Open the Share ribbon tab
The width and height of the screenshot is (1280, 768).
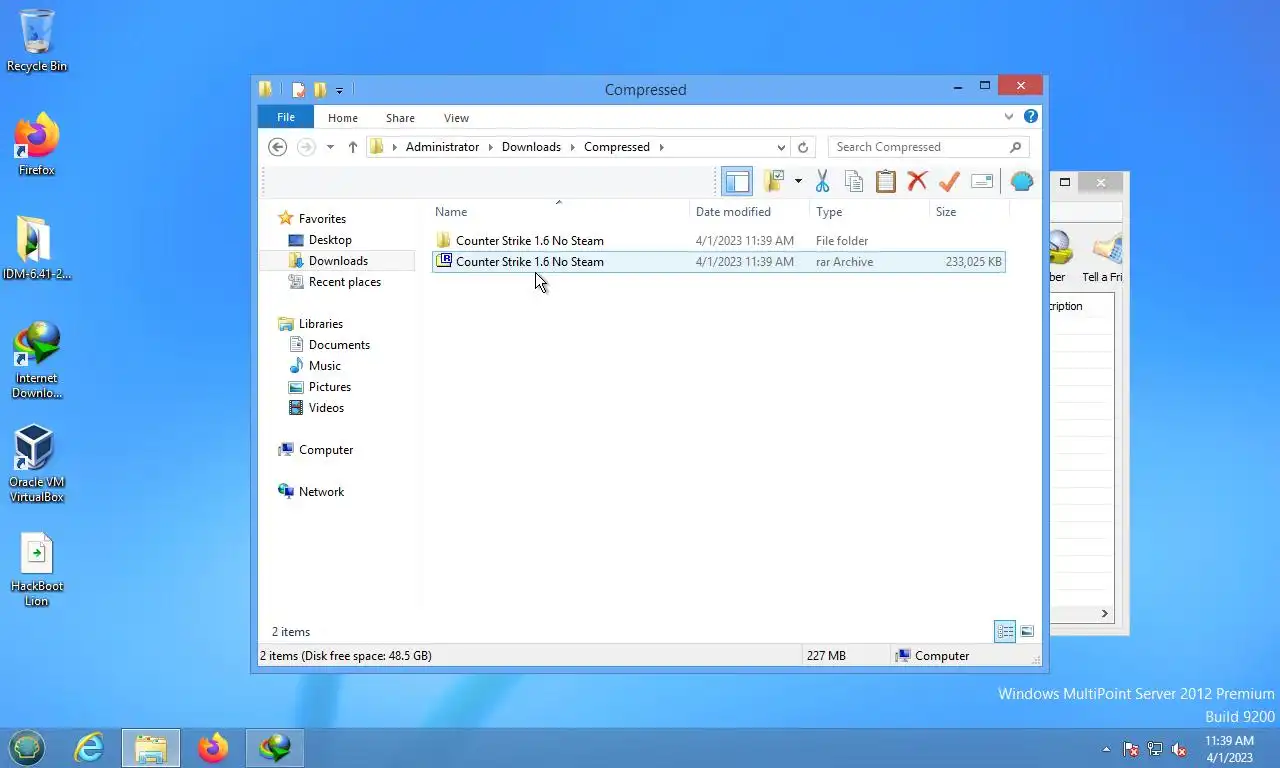[400, 118]
